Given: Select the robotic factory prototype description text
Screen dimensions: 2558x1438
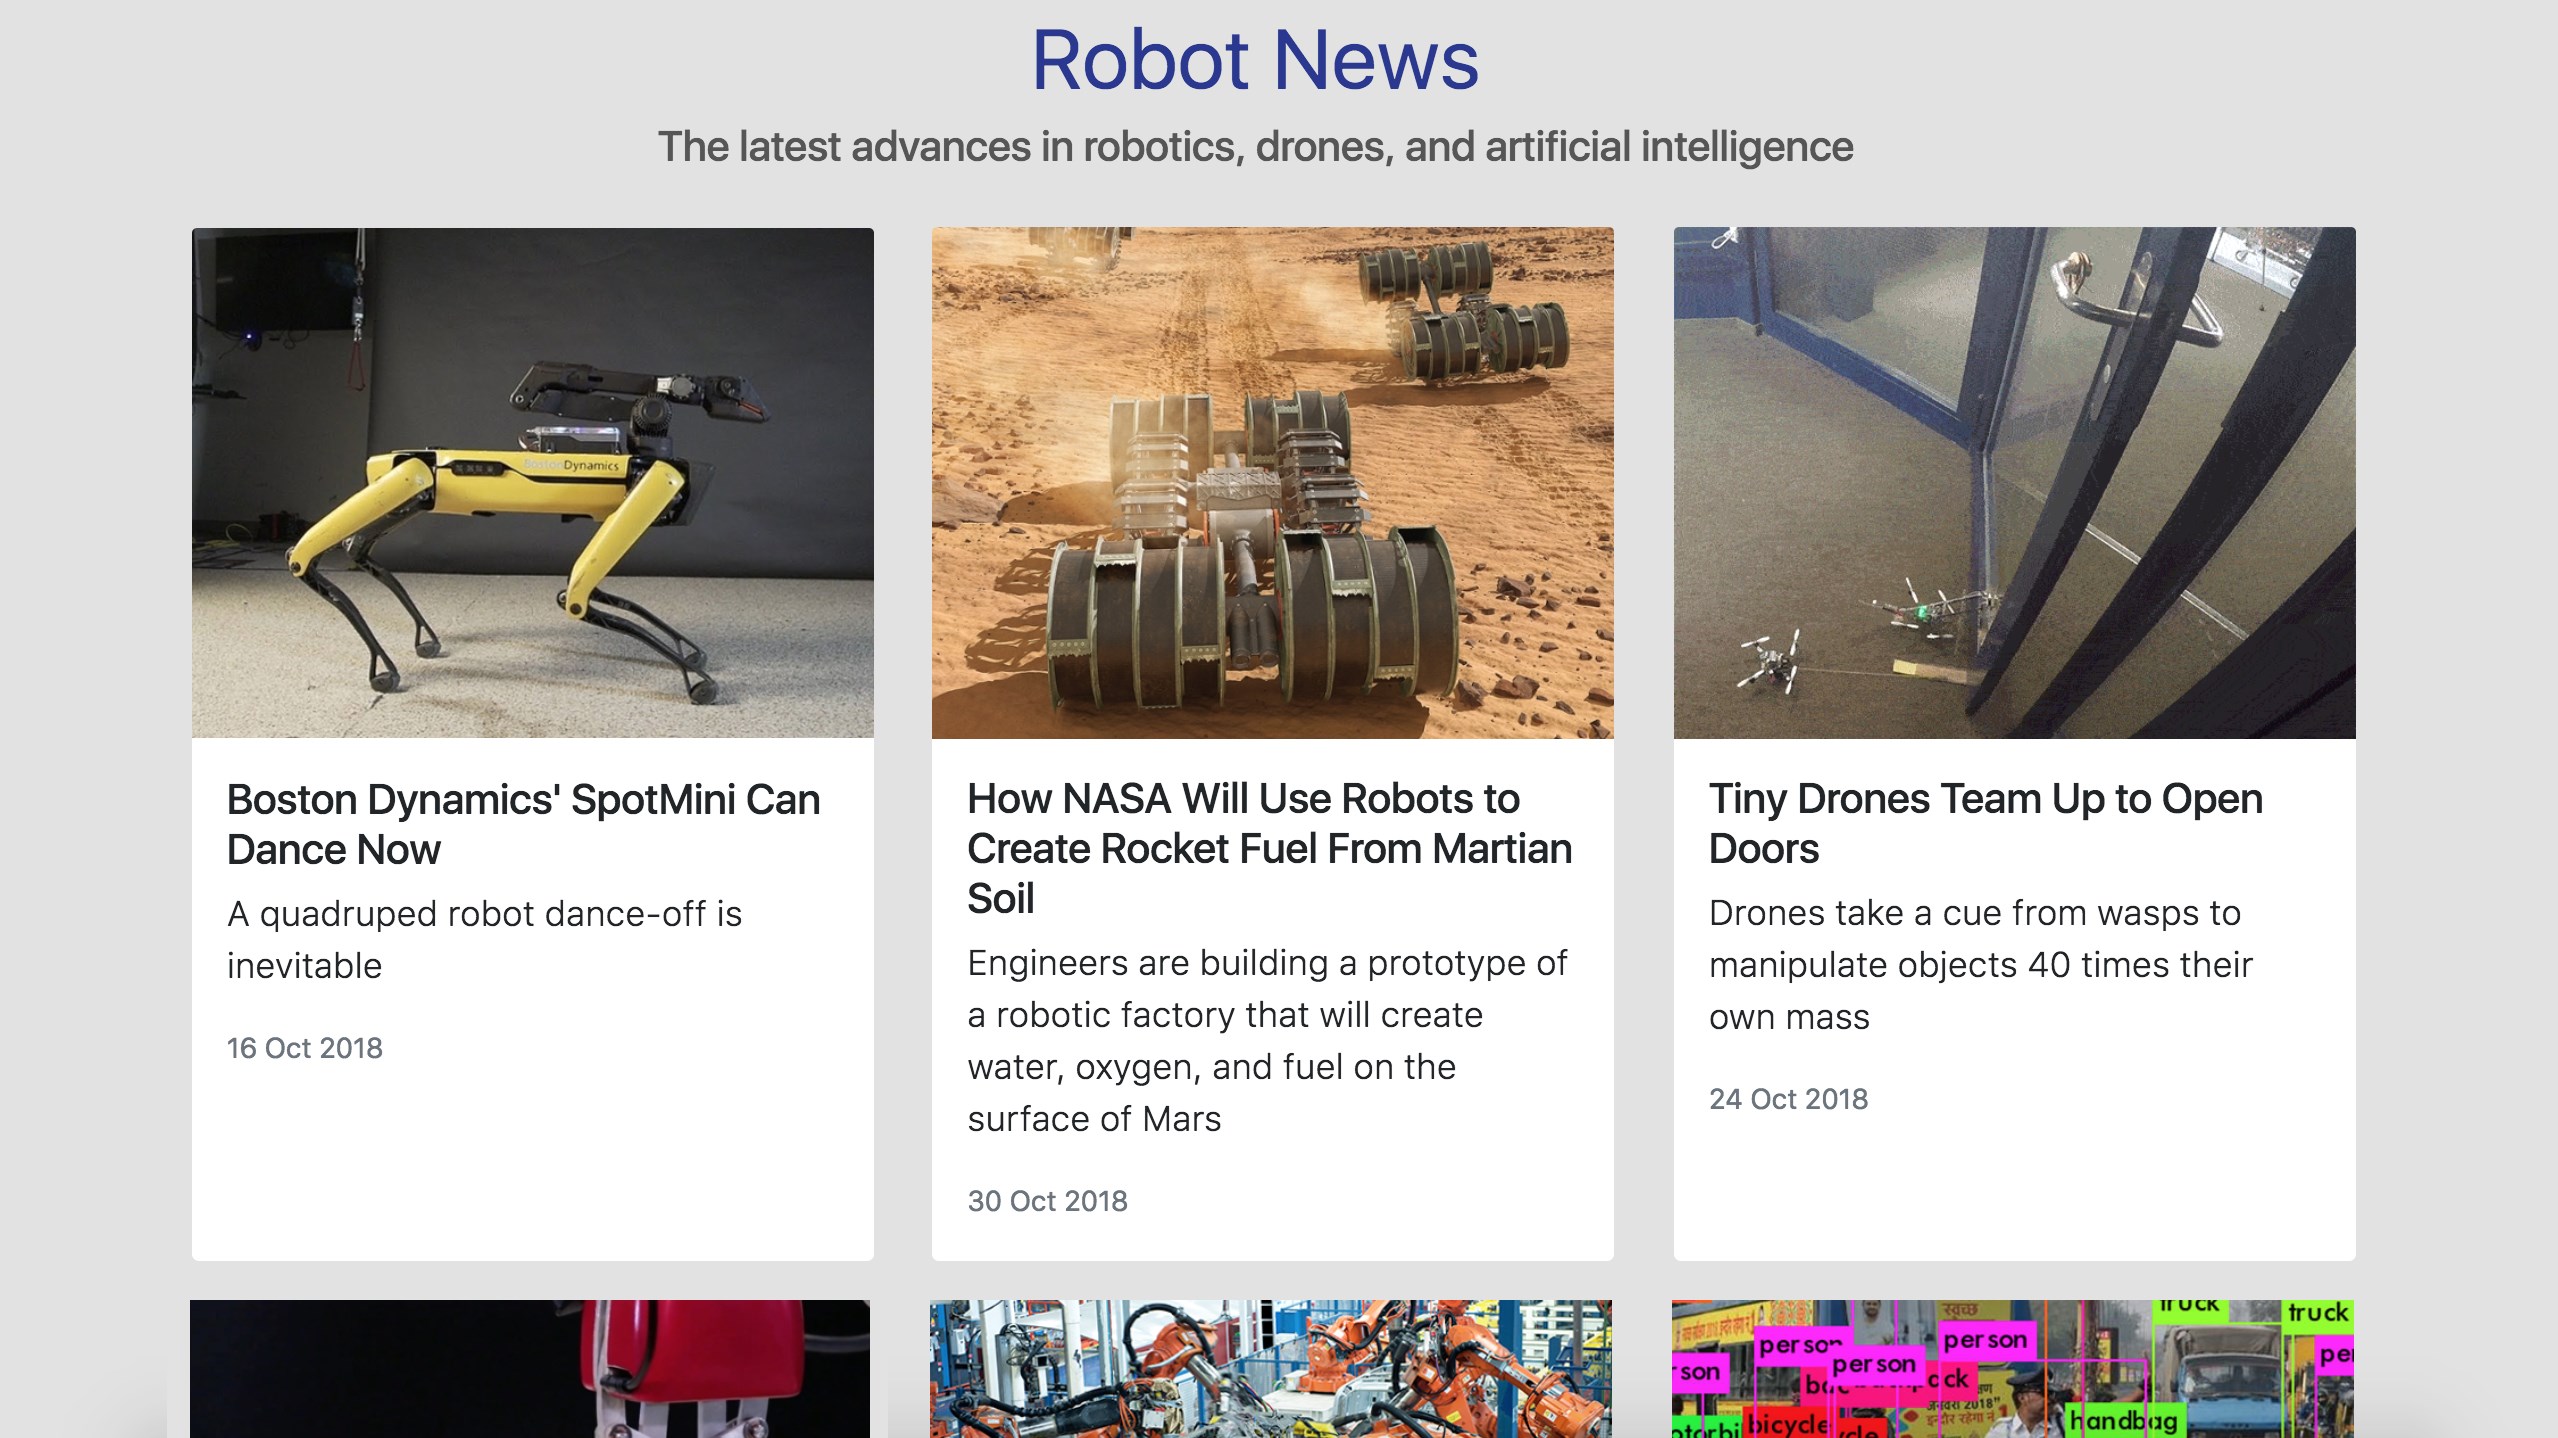Looking at the screenshot, I should [1267, 1040].
